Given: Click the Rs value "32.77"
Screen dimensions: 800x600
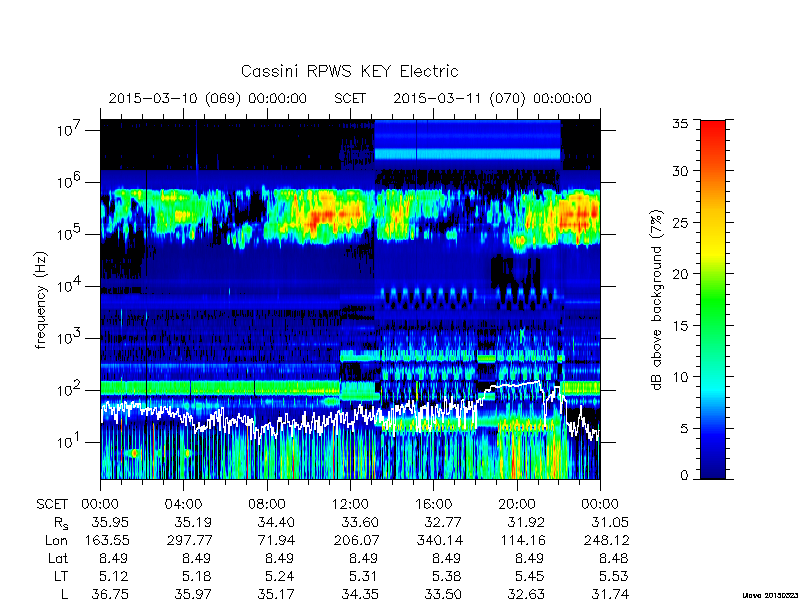Looking at the screenshot, I should [x=443, y=522].
